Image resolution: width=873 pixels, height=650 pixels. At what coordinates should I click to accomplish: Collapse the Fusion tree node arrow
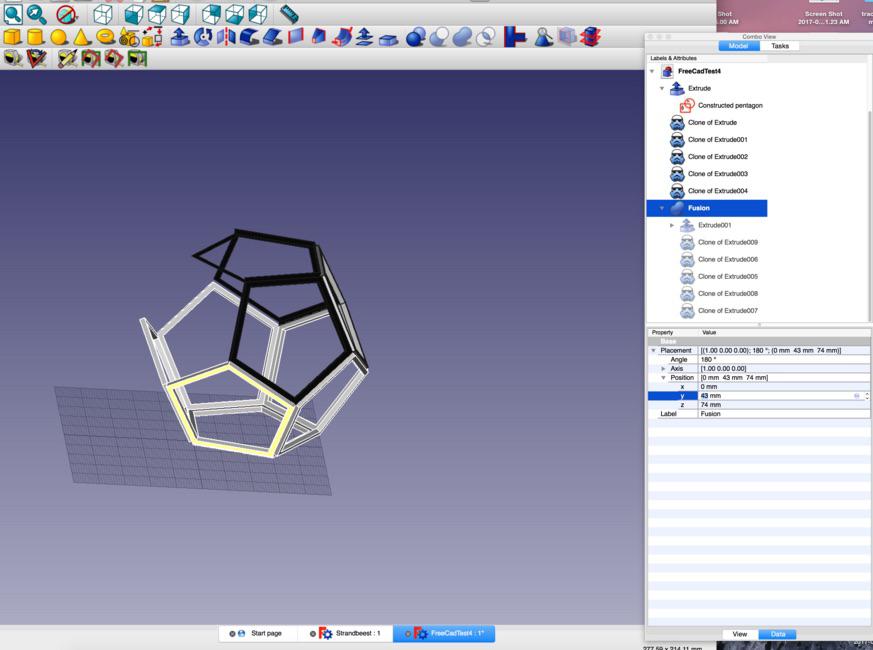[662, 208]
